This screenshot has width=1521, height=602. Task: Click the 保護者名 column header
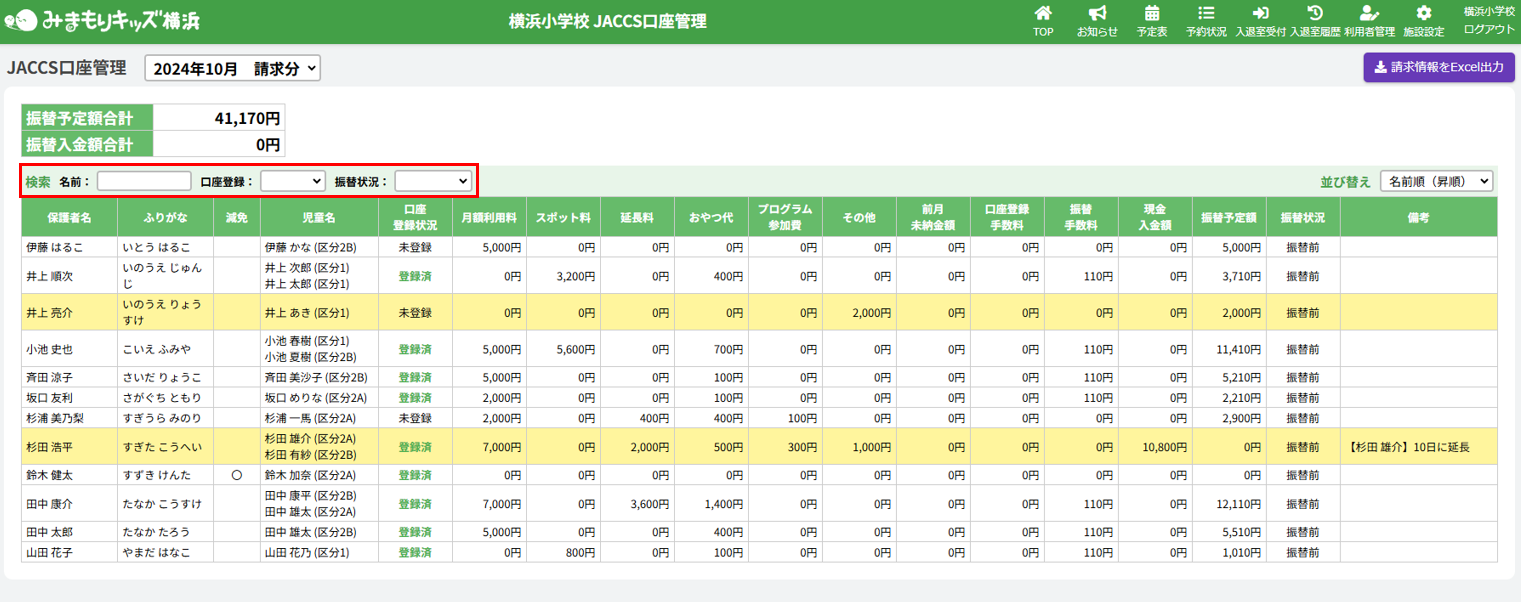(x=70, y=216)
